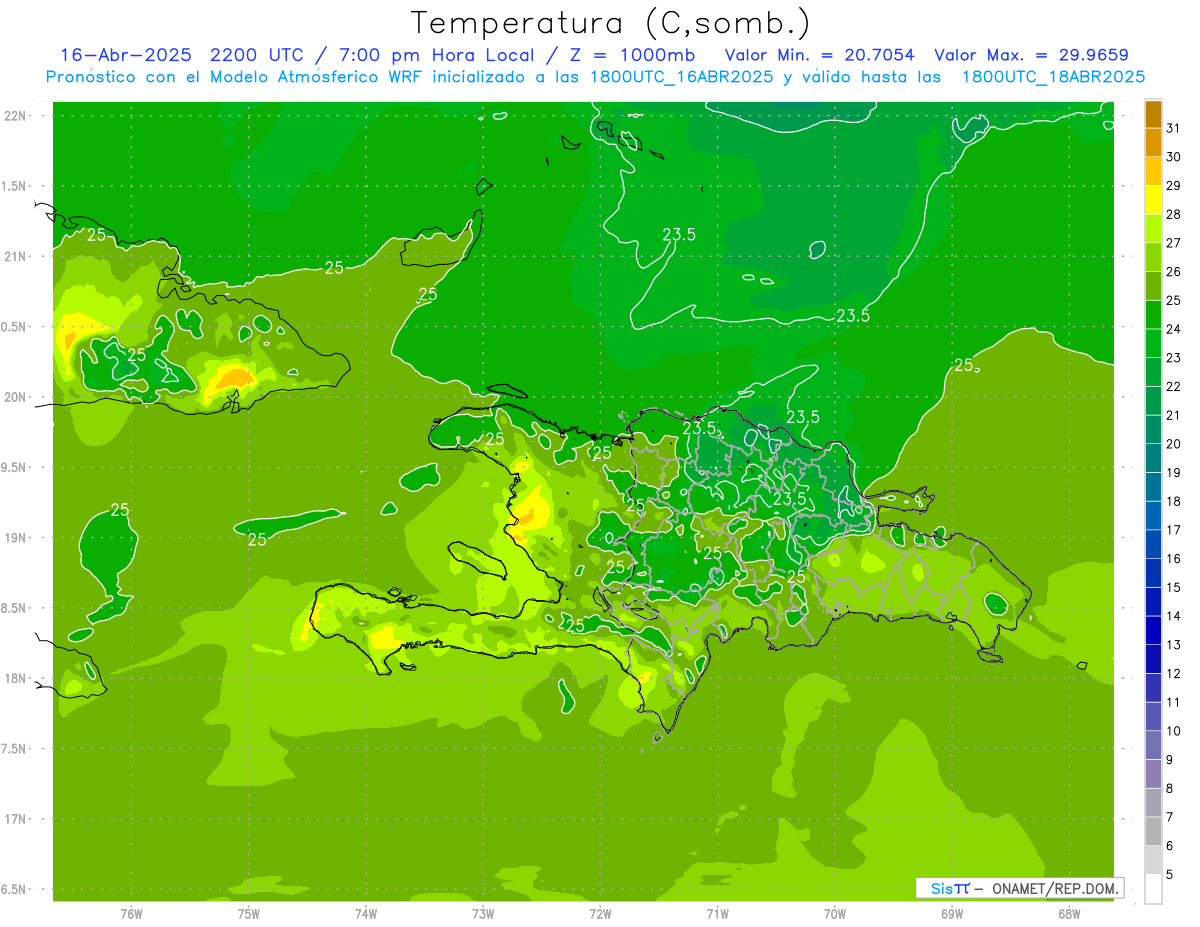1200x927 pixels.
Task: Click the "1800UTC_18ABR2025" valid-until time
Action: point(1053,77)
